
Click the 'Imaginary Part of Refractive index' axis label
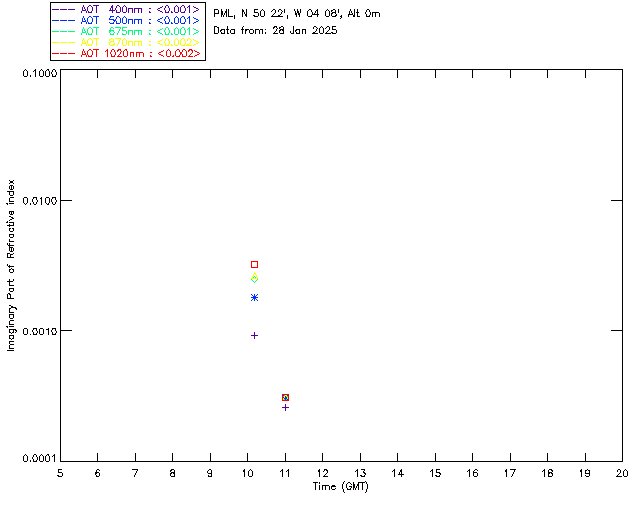click(x=11, y=265)
